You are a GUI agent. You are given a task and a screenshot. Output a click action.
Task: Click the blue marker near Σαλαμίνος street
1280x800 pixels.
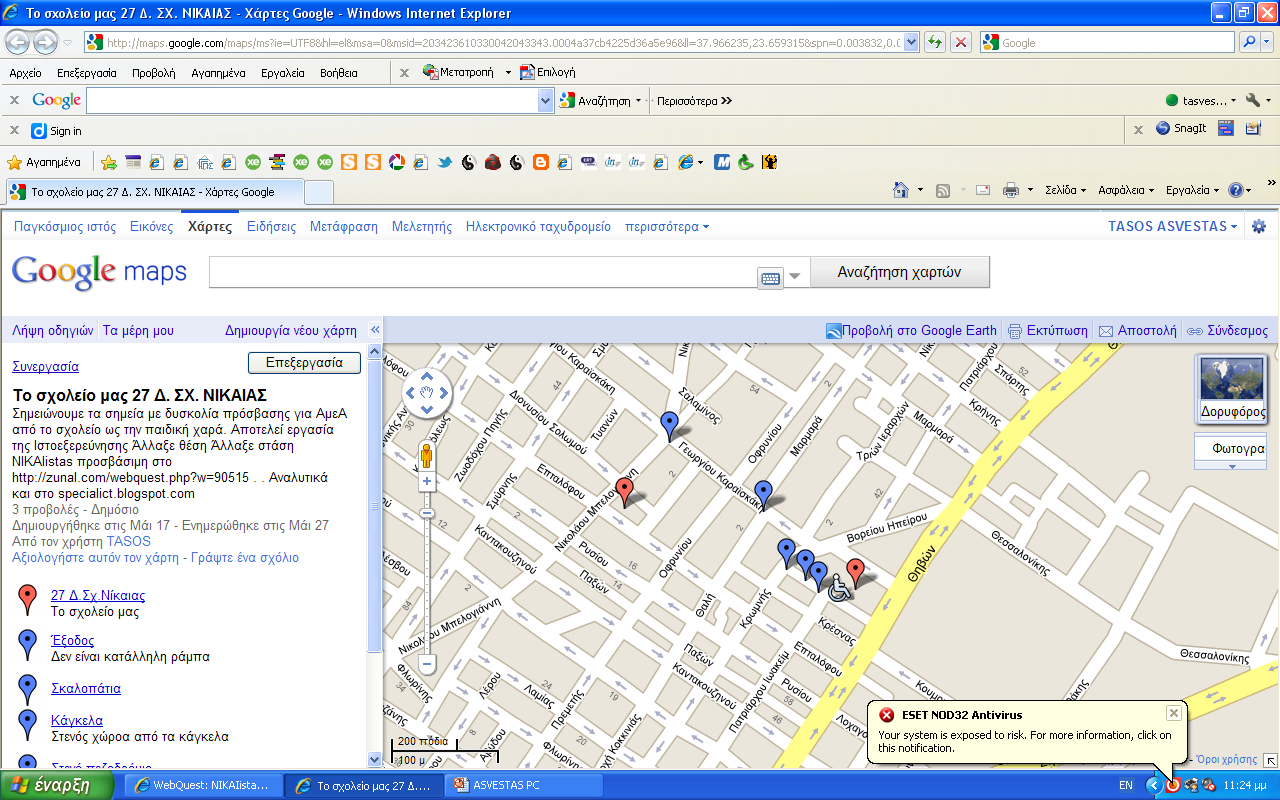pyautogui.click(x=670, y=426)
